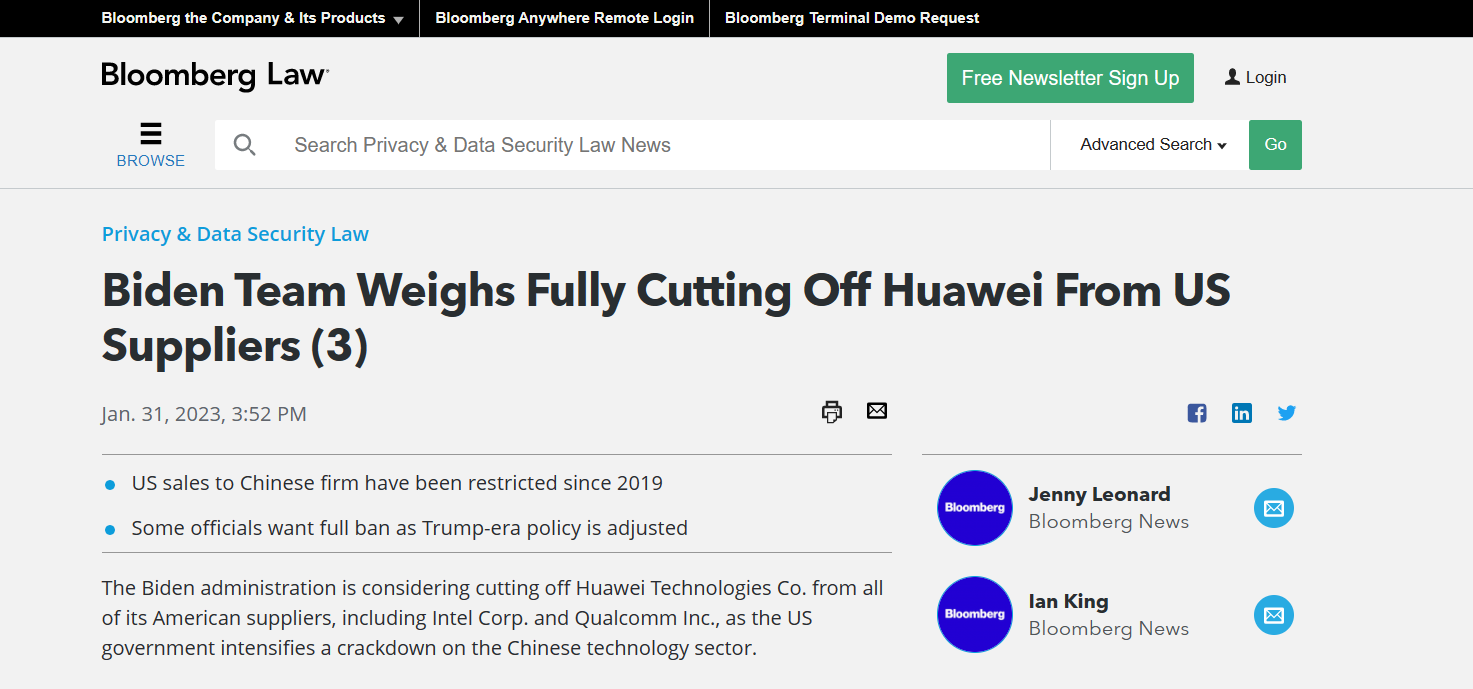Viewport: 1473px width, 689px height.
Task: Open Advanced Search dropdown
Action: [1153, 145]
